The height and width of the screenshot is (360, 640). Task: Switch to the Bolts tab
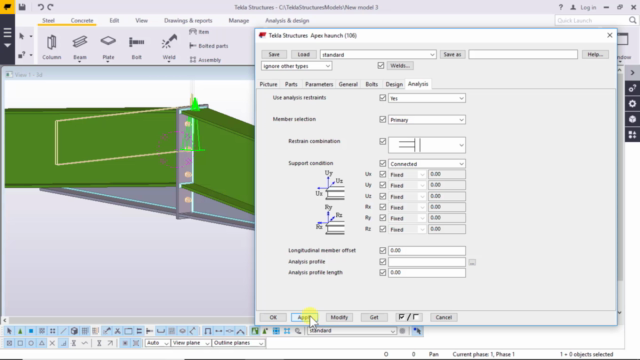coord(371,84)
